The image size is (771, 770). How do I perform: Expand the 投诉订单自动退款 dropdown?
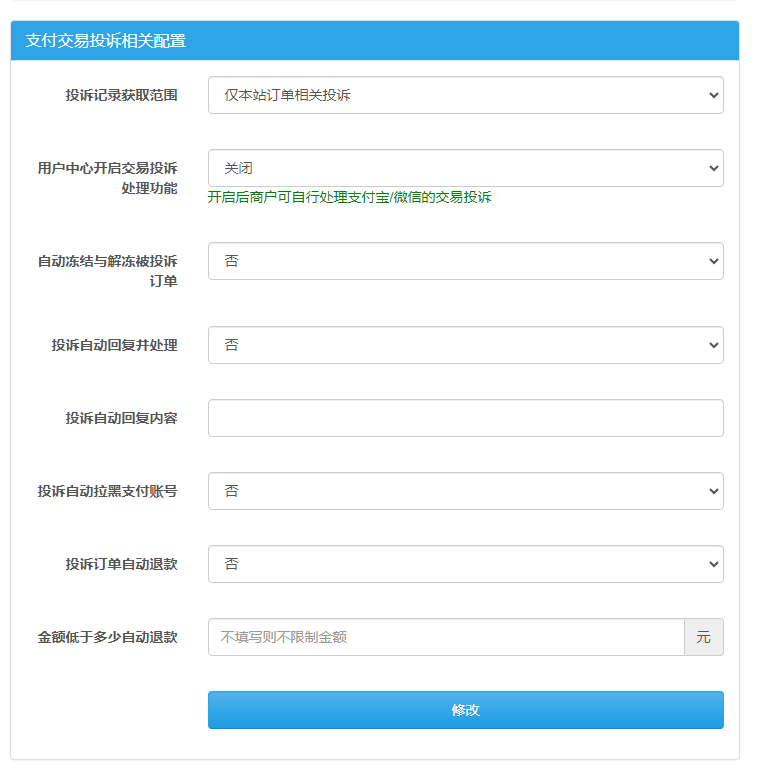465,564
